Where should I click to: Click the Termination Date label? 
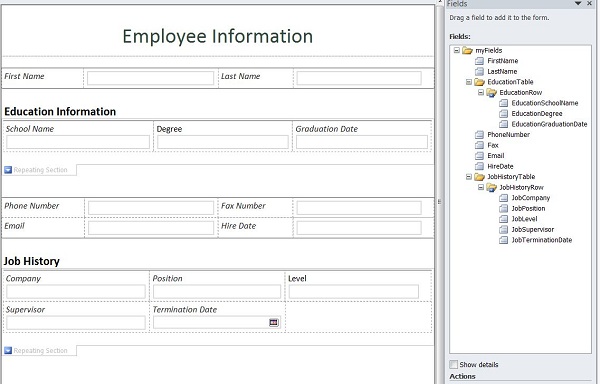pos(185,309)
